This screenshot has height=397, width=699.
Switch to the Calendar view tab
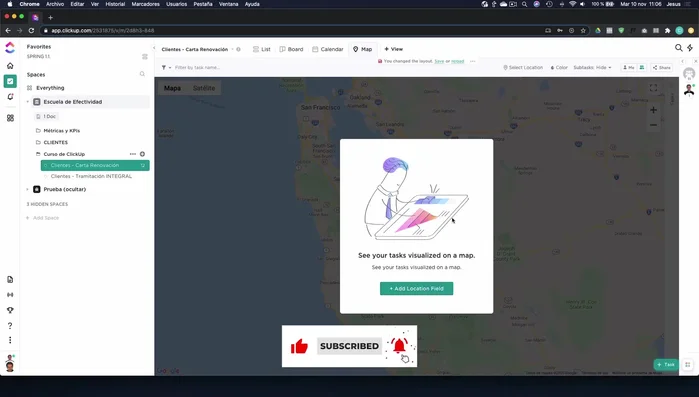coord(328,49)
